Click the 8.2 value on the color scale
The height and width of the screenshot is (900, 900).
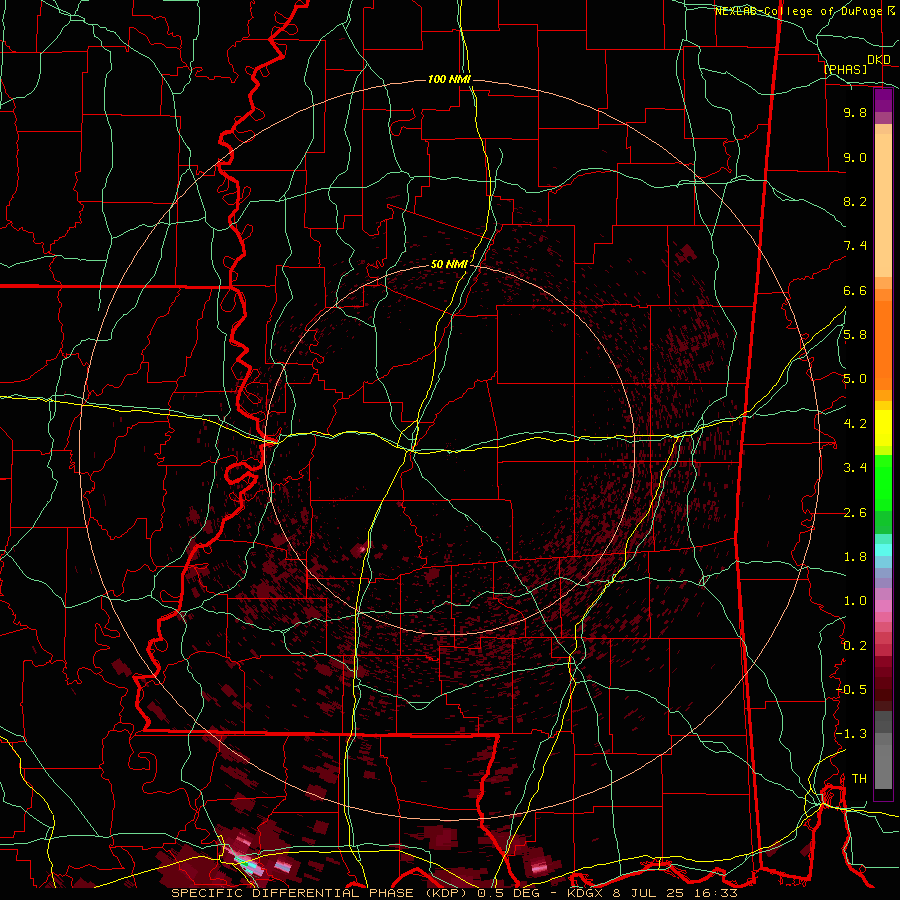click(855, 201)
